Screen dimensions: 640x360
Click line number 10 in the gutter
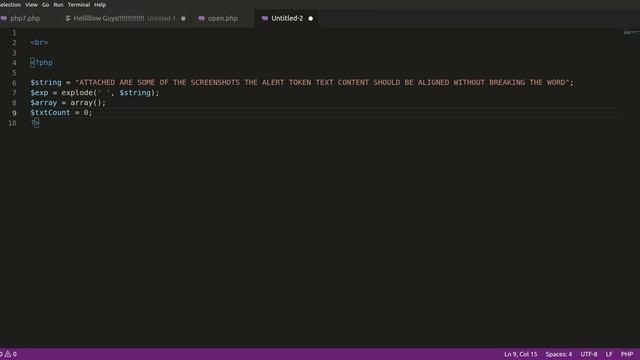click(x=12, y=123)
